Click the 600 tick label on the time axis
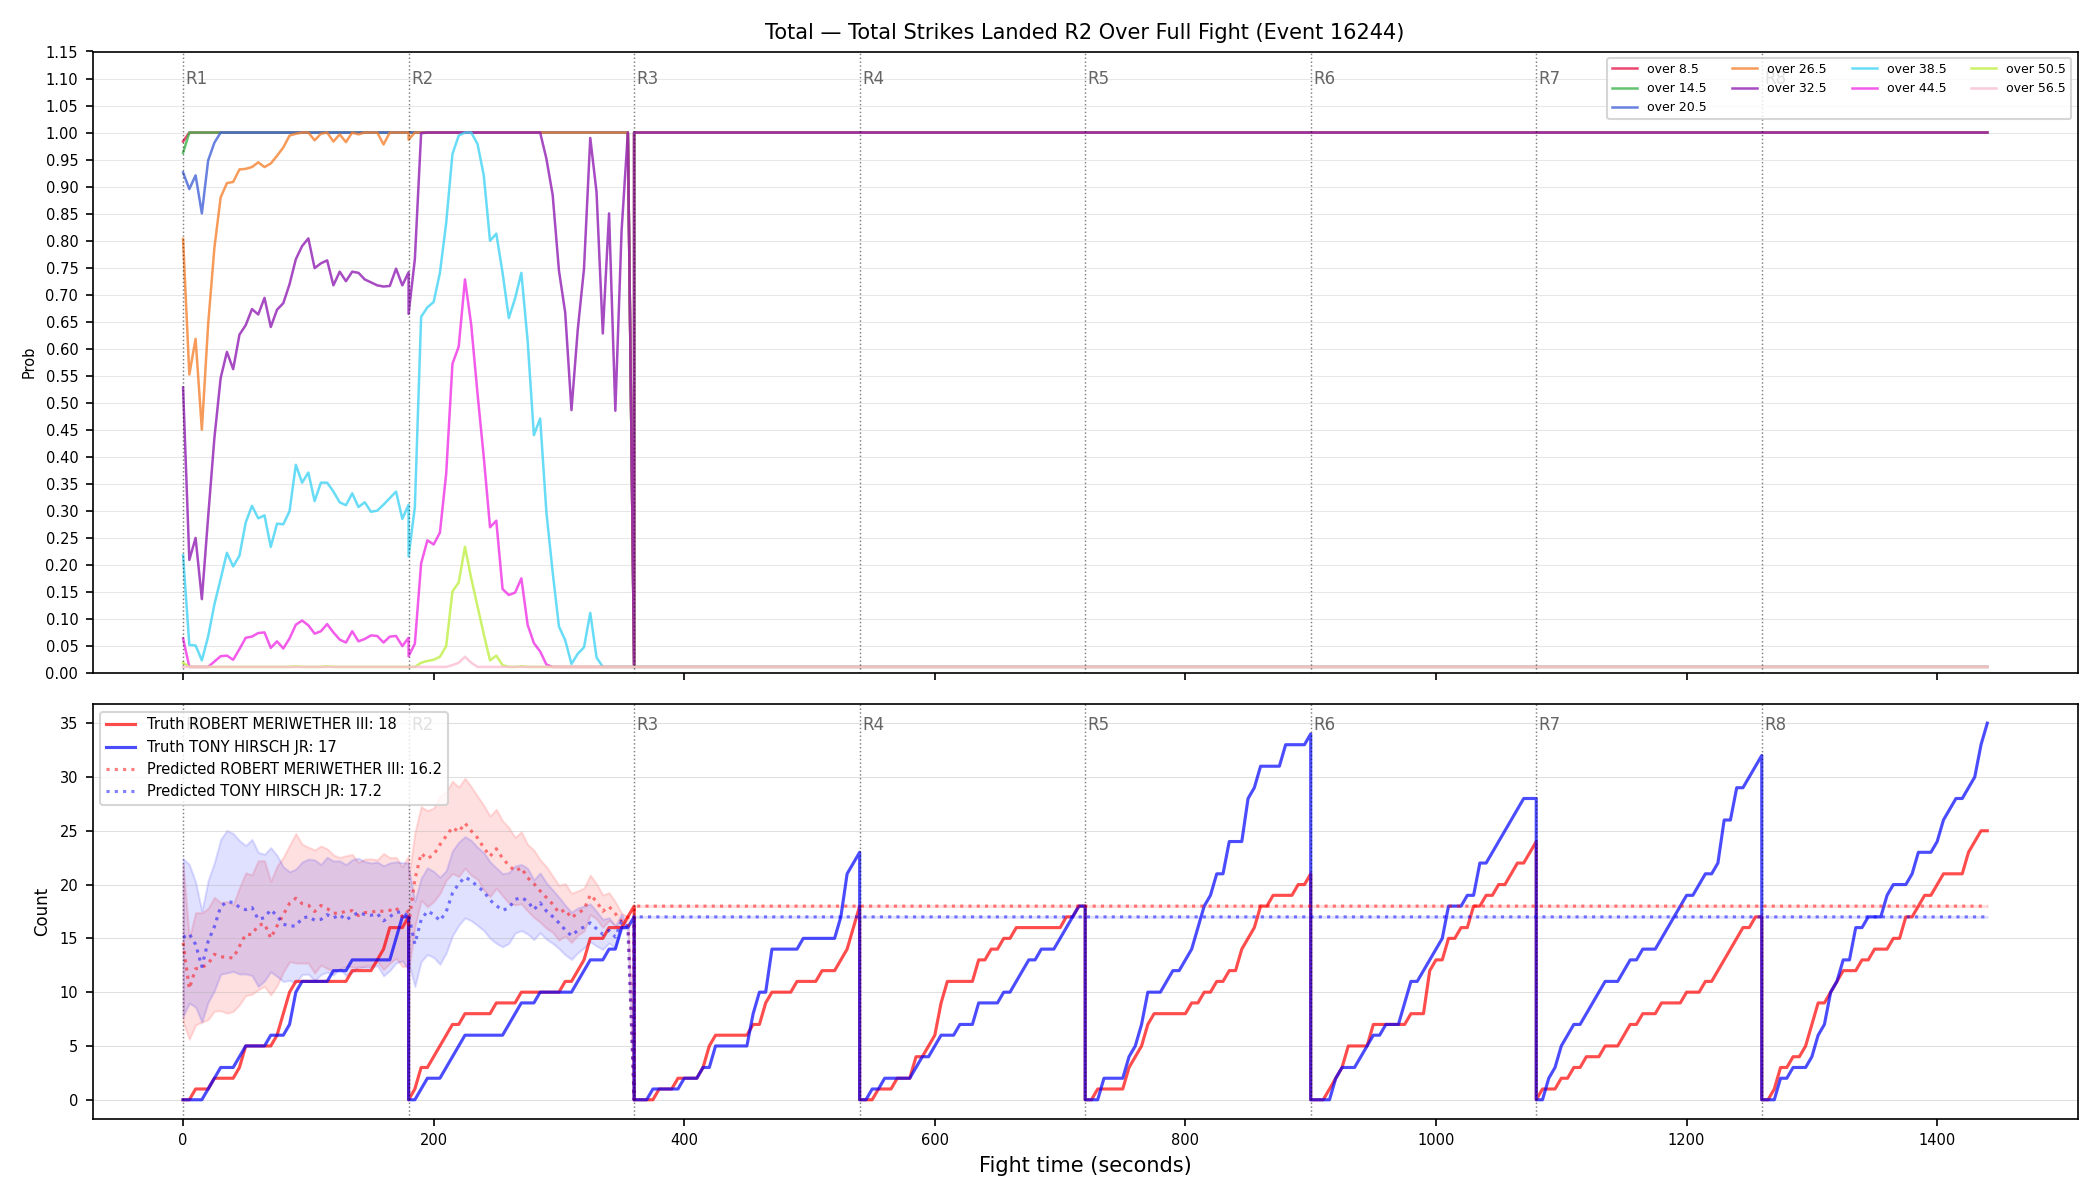 935,1139
